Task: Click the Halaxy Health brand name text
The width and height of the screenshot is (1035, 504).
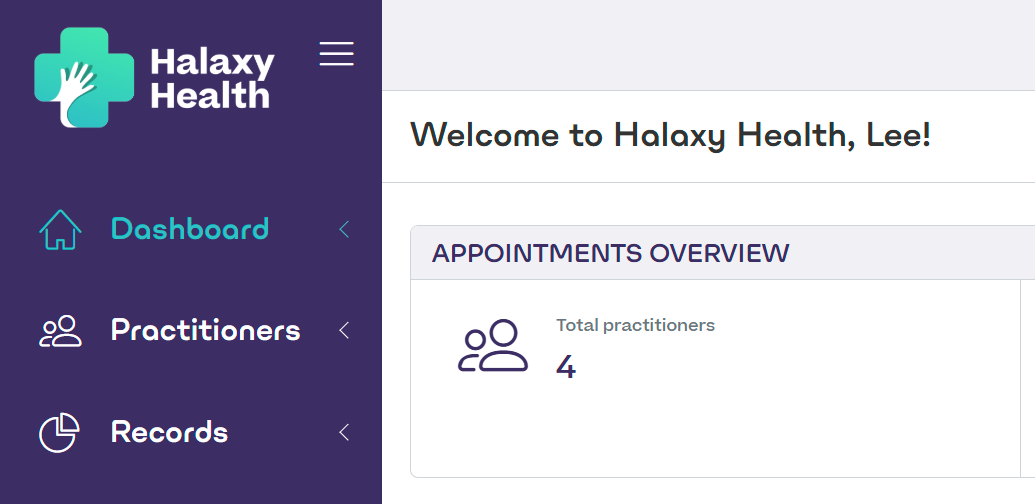Action: point(212,78)
